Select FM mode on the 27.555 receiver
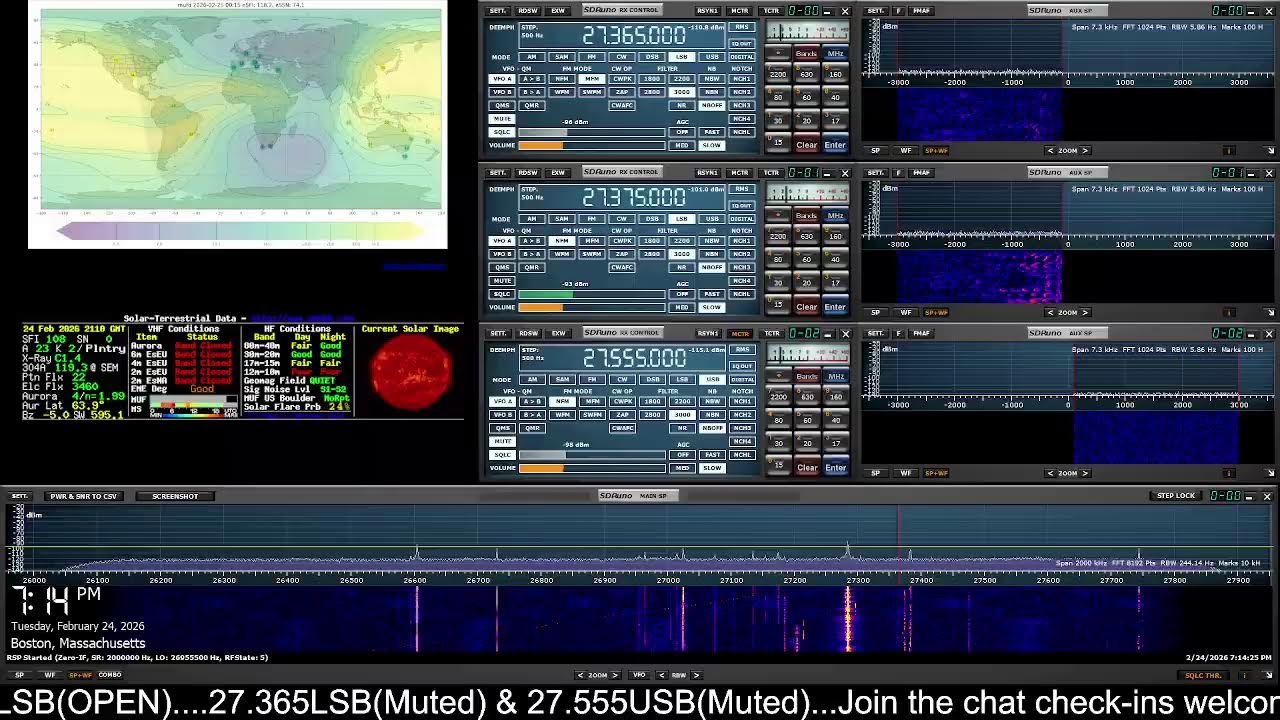This screenshot has height=720, width=1280. coord(591,379)
